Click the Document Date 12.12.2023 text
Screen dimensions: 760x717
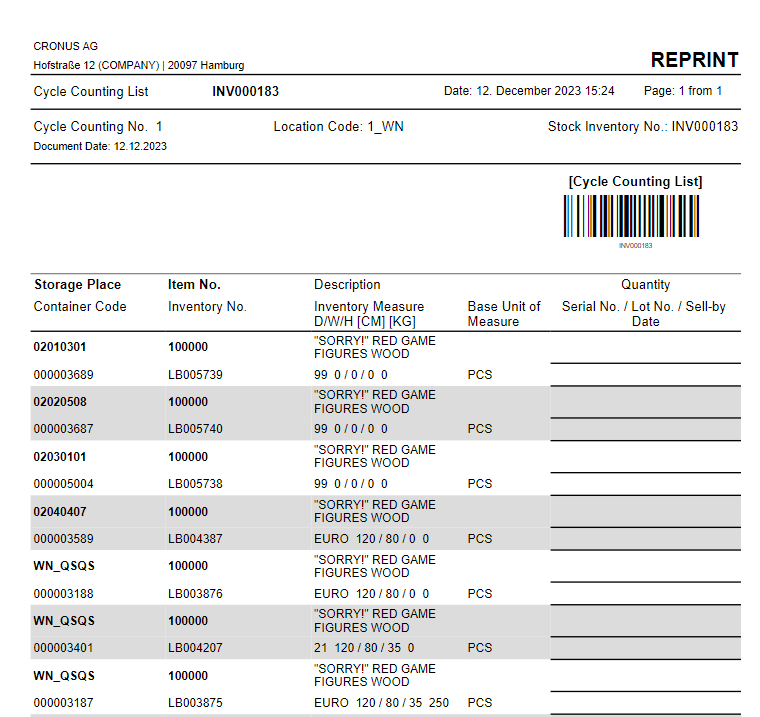click(x=100, y=146)
